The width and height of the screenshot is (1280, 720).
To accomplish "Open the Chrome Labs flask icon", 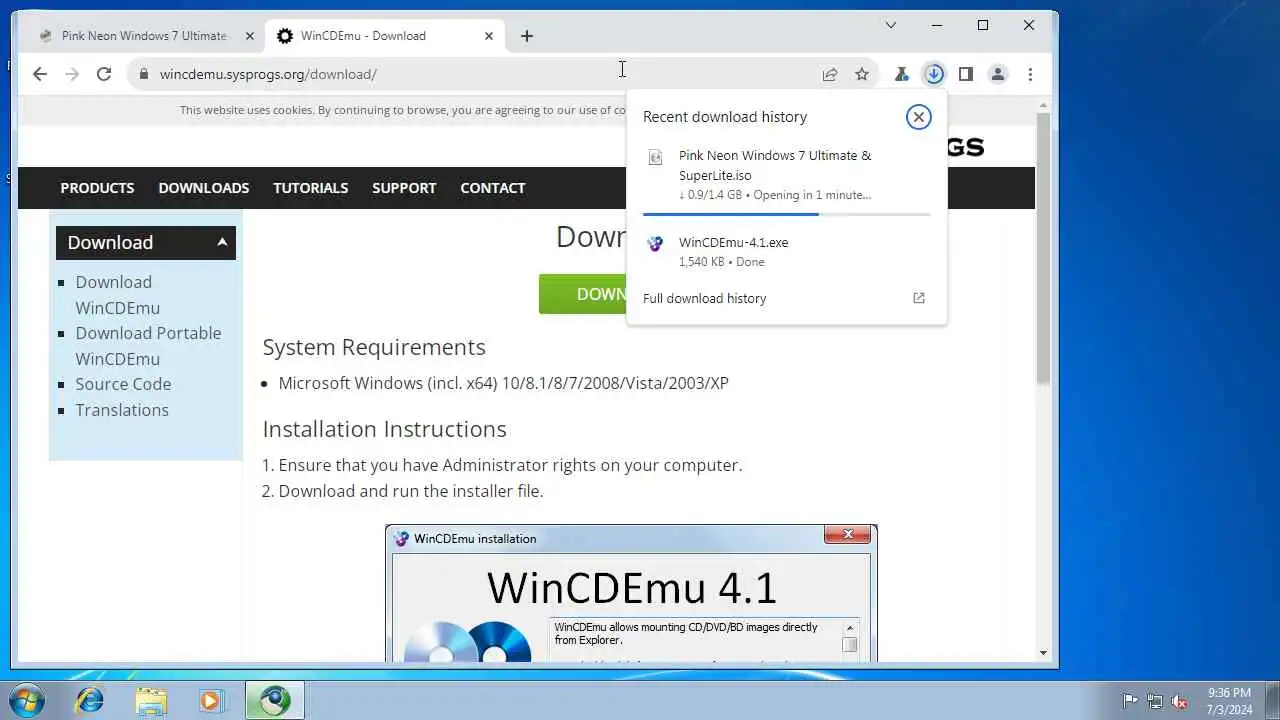I will pyautogui.click(x=901, y=74).
